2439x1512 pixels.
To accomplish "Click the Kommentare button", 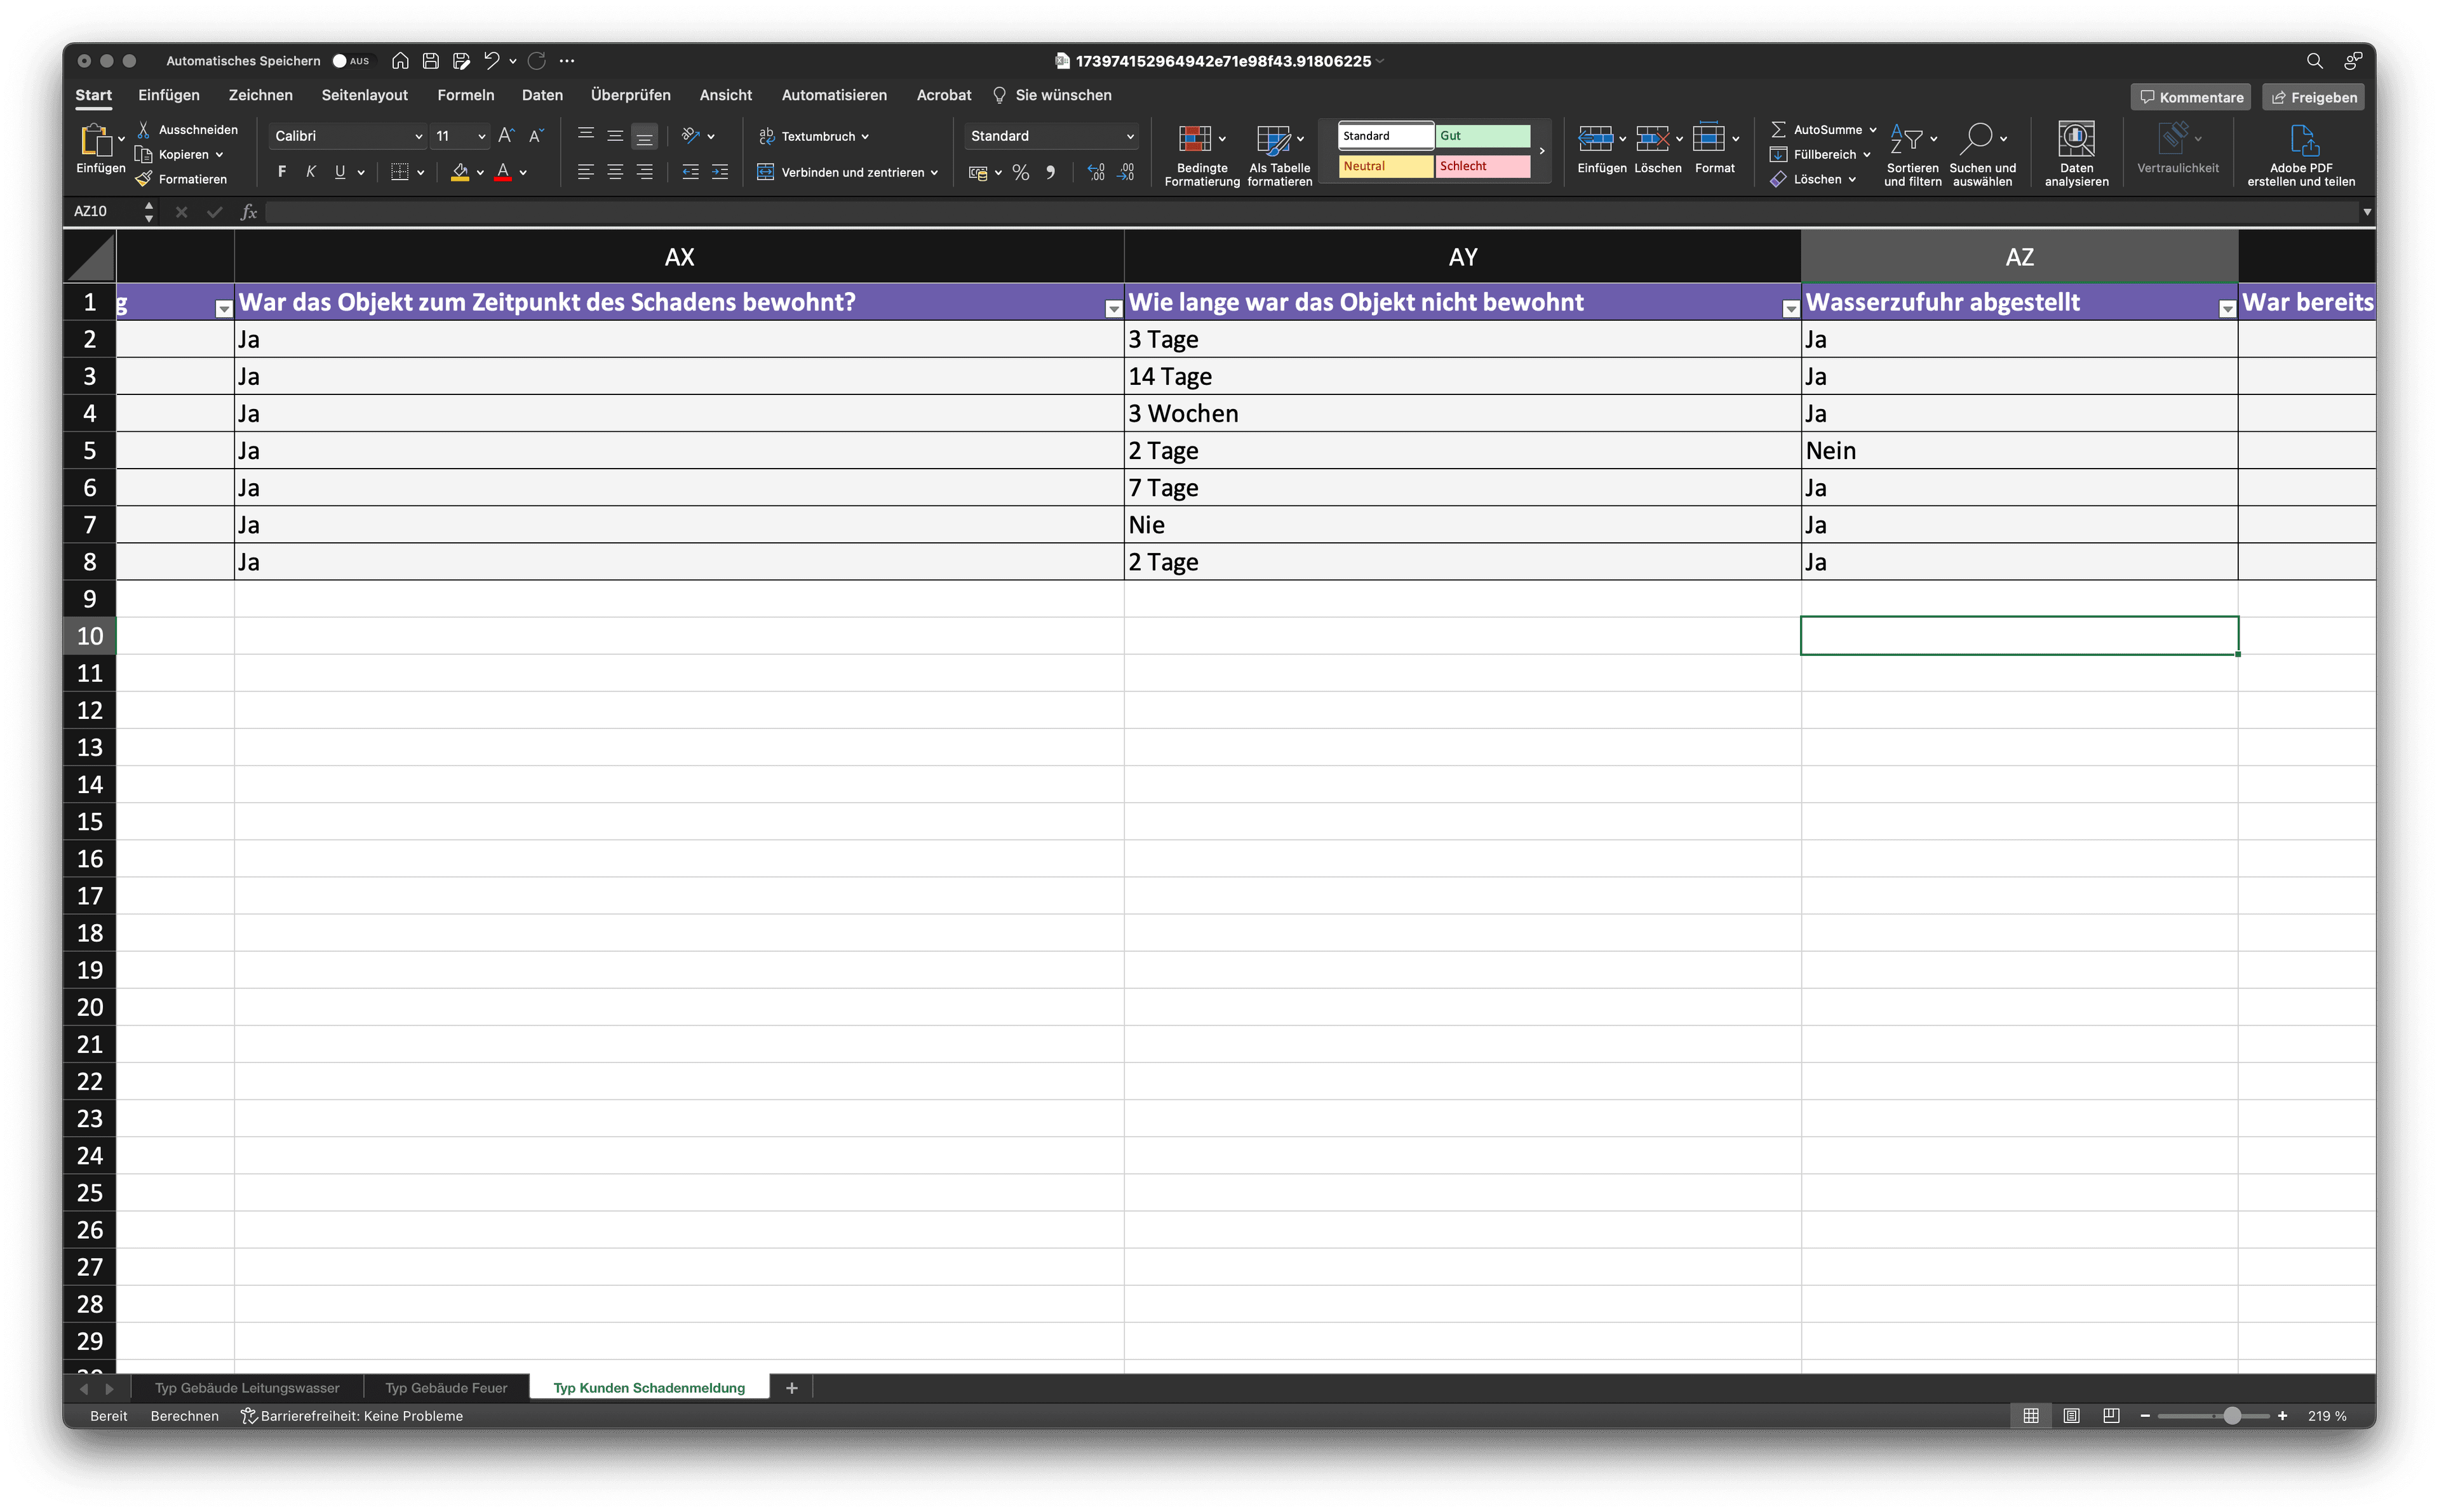I will (x=2190, y=97).
